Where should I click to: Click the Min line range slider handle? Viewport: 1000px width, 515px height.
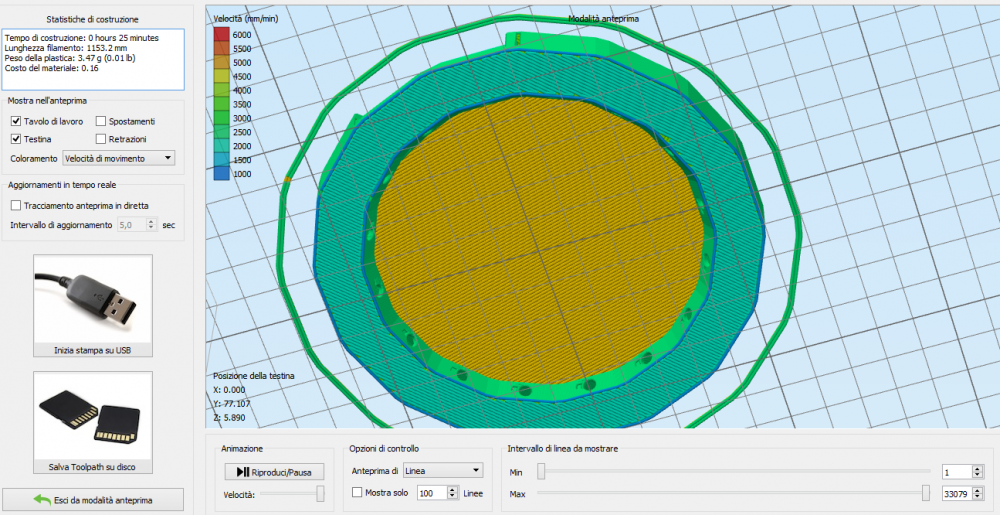click(541, 470)
